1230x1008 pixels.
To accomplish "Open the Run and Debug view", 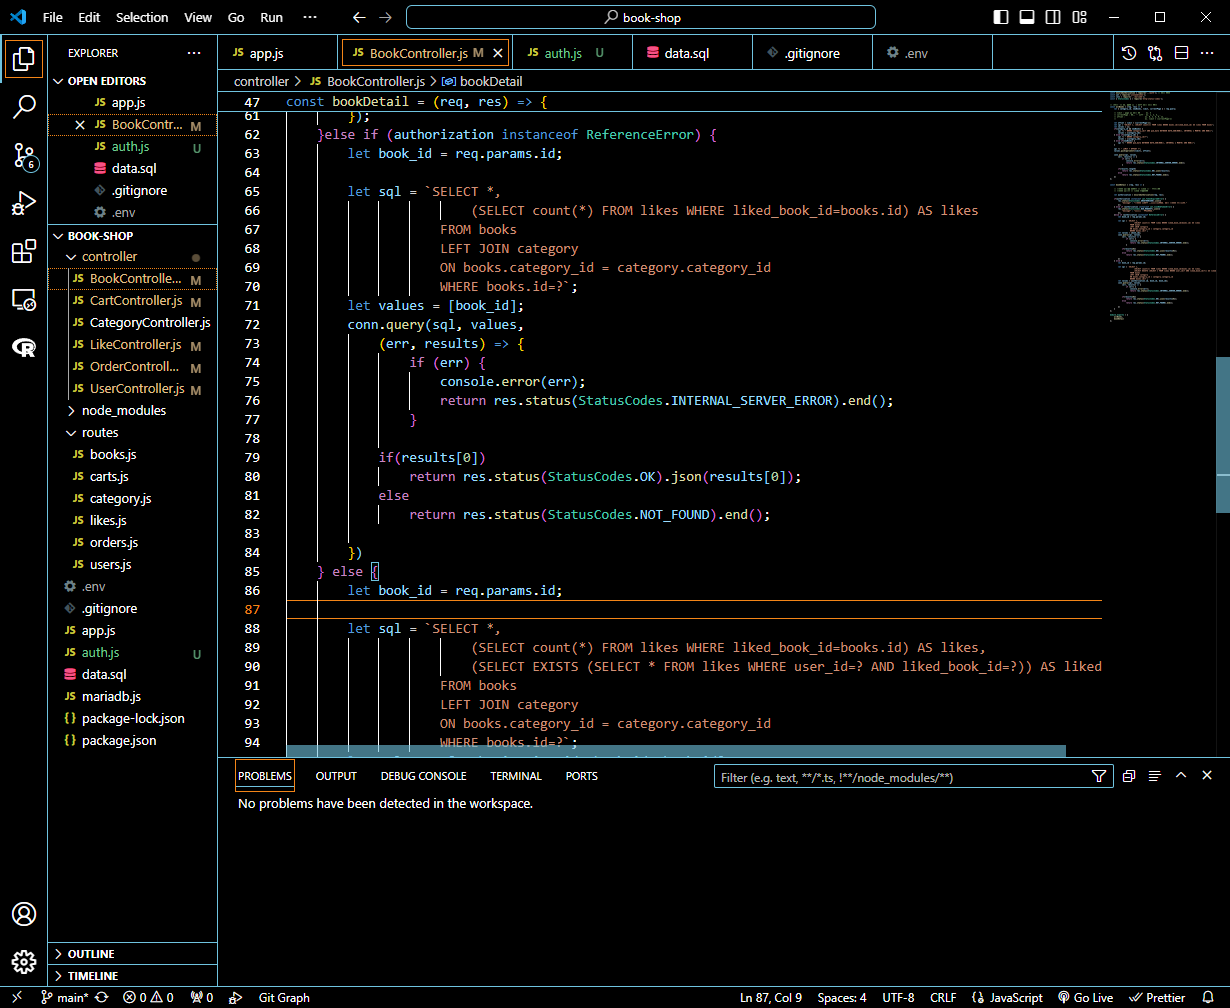I will click(x=24, y=203).
